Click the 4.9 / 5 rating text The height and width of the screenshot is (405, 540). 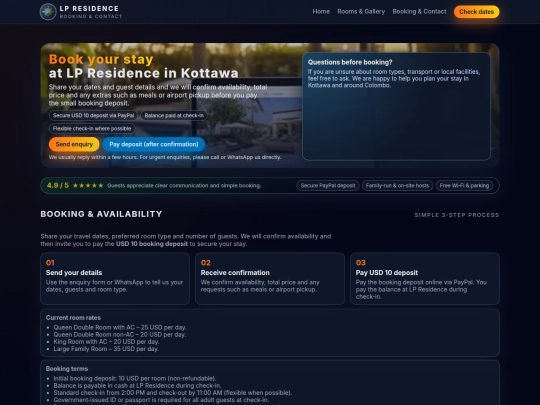(58, 185)
